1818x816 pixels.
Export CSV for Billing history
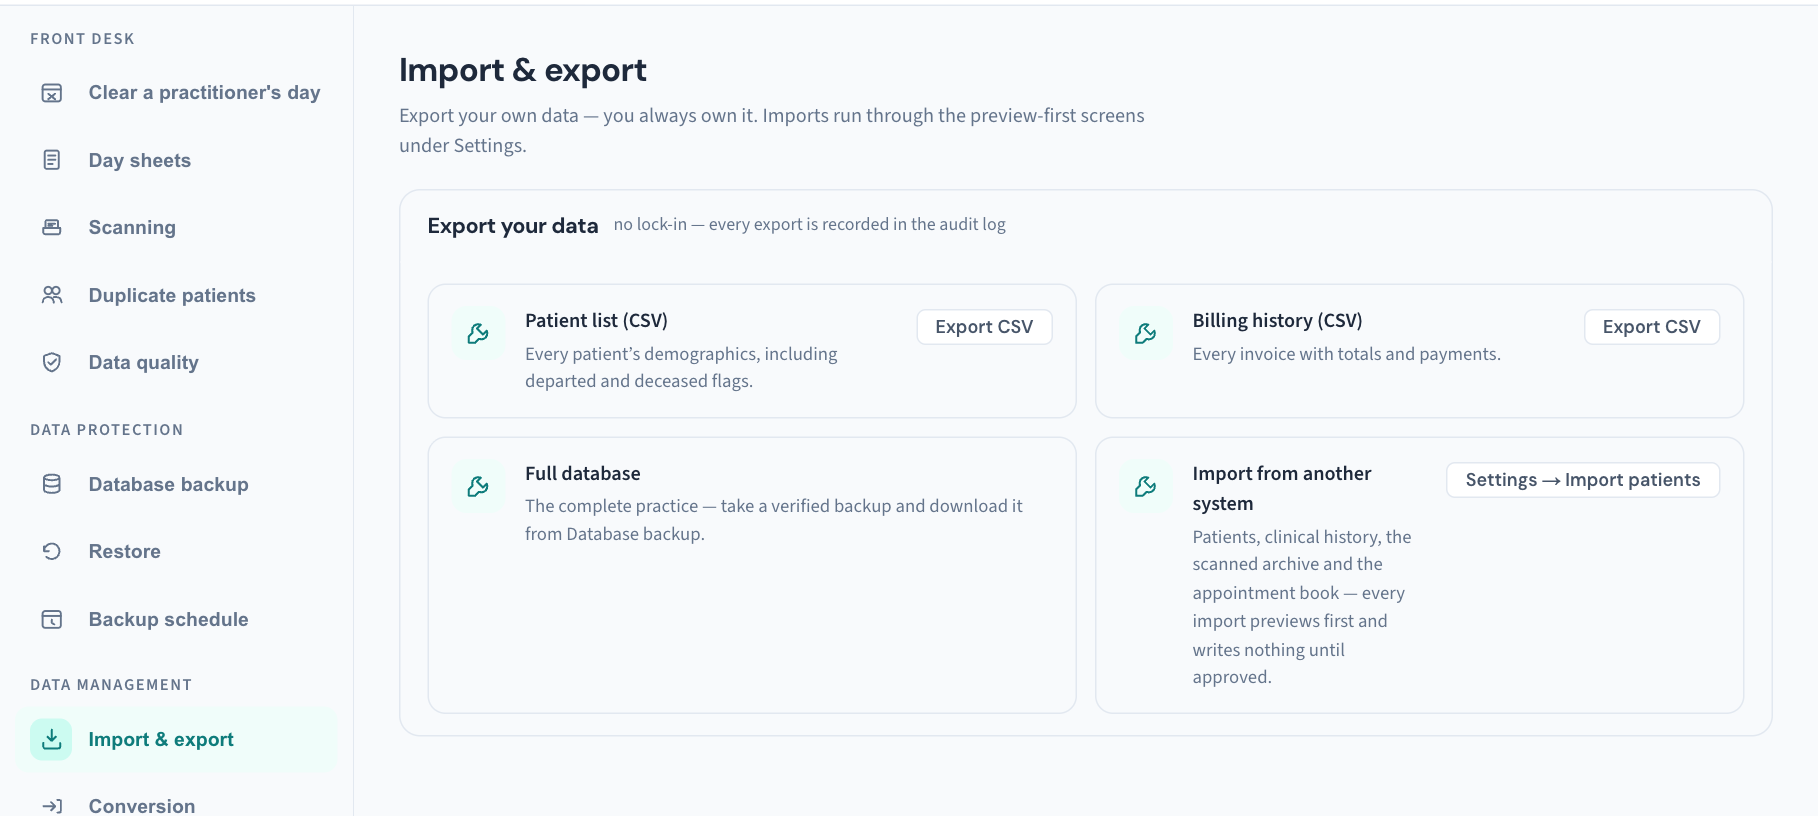(x=1652, y=327)
